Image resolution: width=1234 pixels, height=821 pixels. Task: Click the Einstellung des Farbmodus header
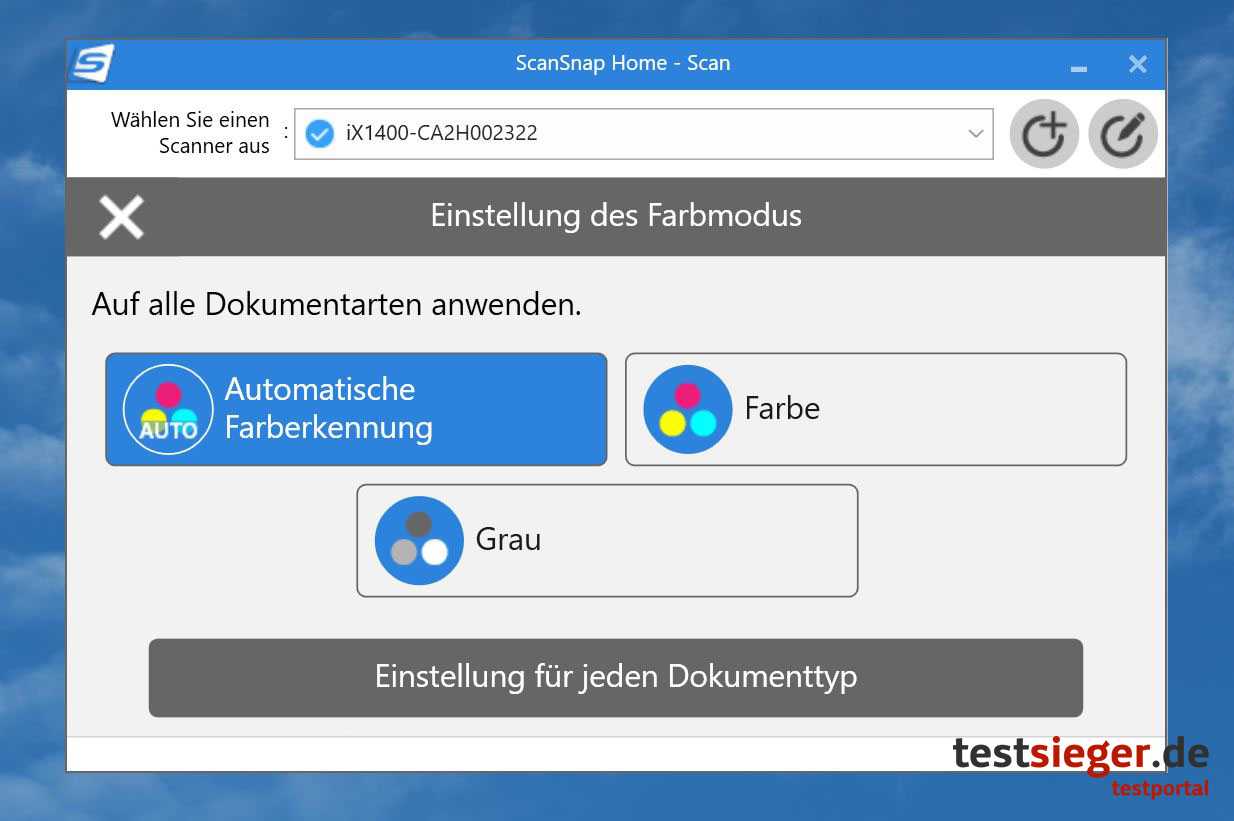coord(616,216)
